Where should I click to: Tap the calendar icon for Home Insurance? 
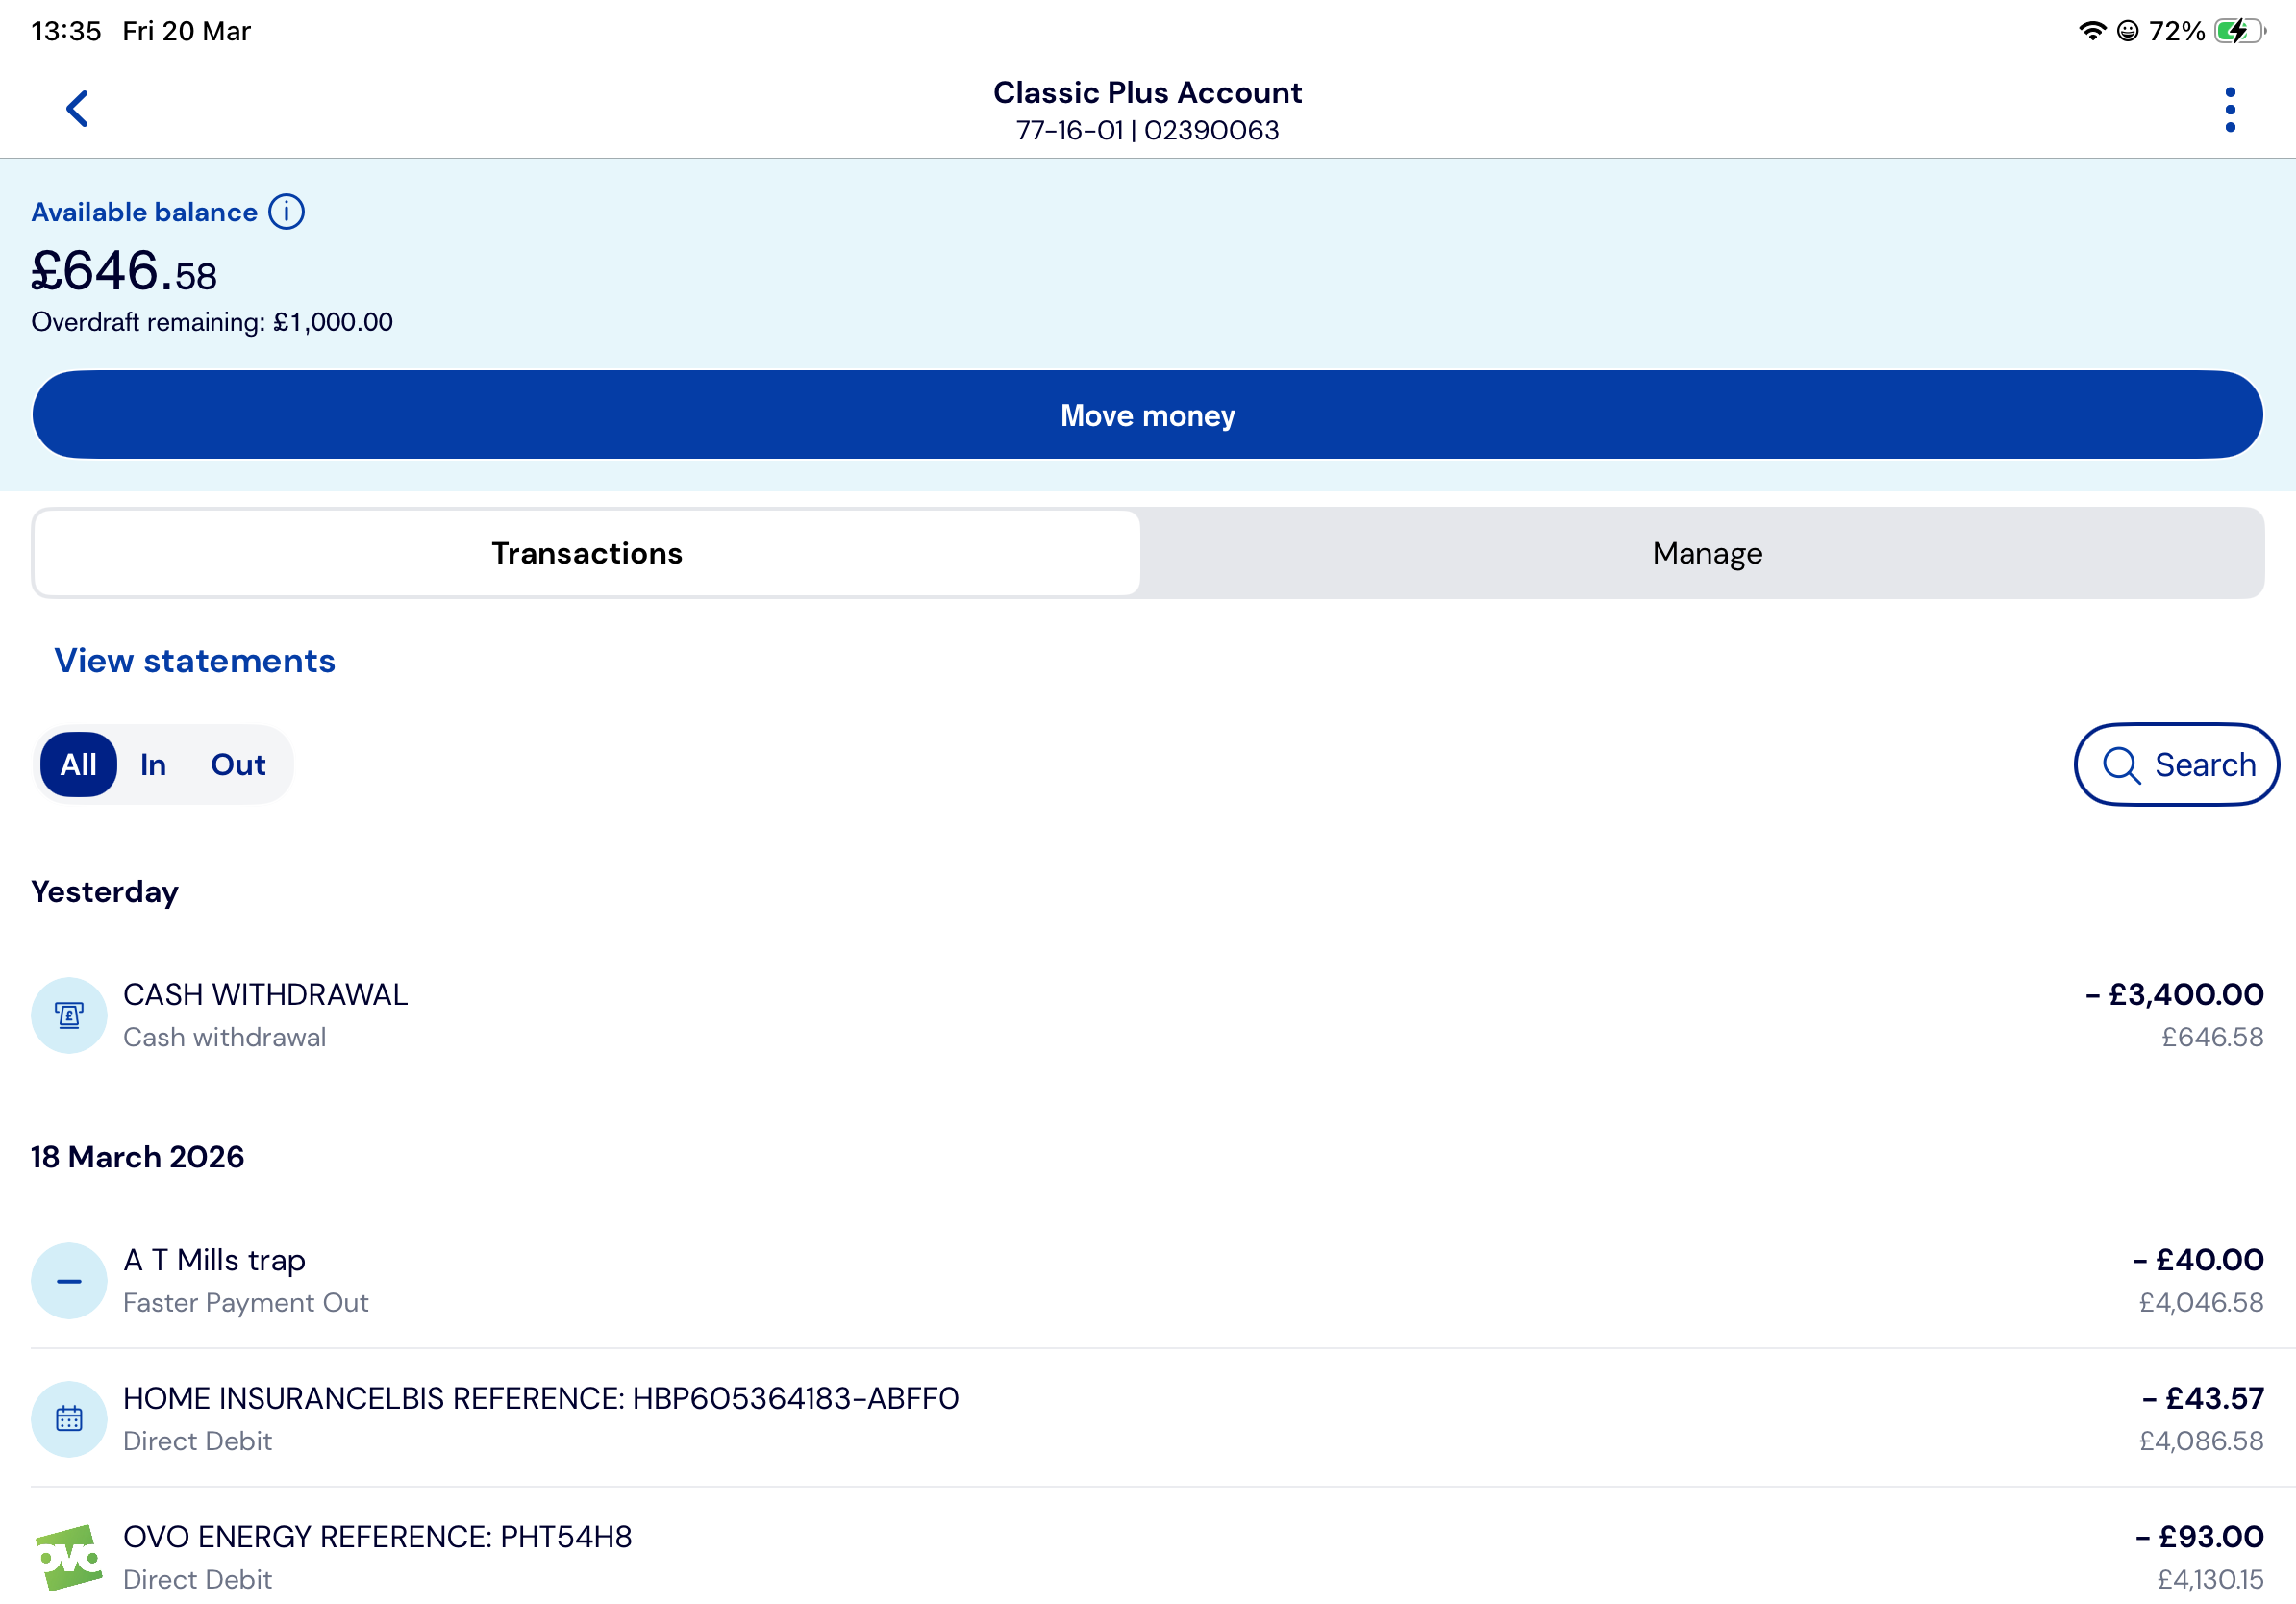69,1419
